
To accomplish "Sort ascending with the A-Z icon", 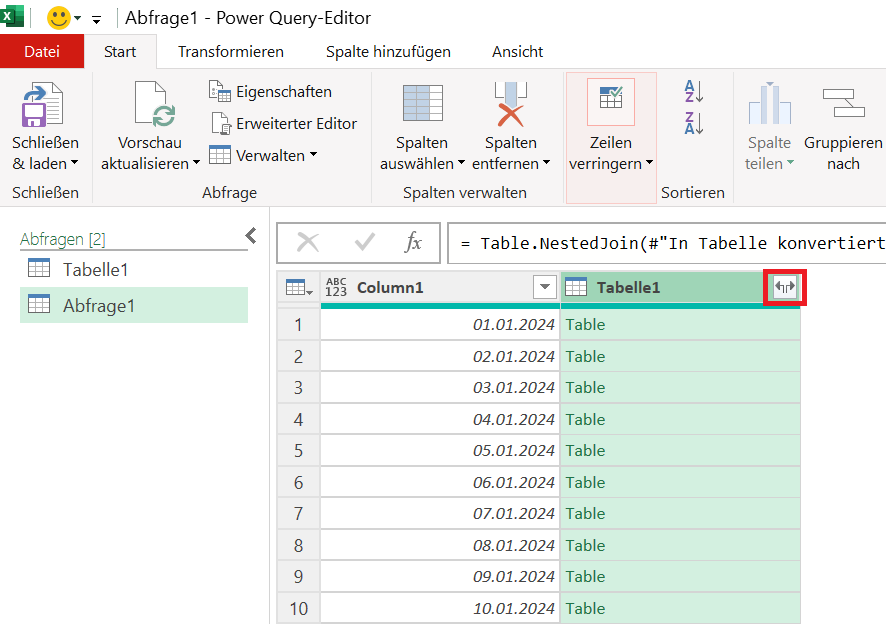I will pyautogui.click(x=693, y=91).
